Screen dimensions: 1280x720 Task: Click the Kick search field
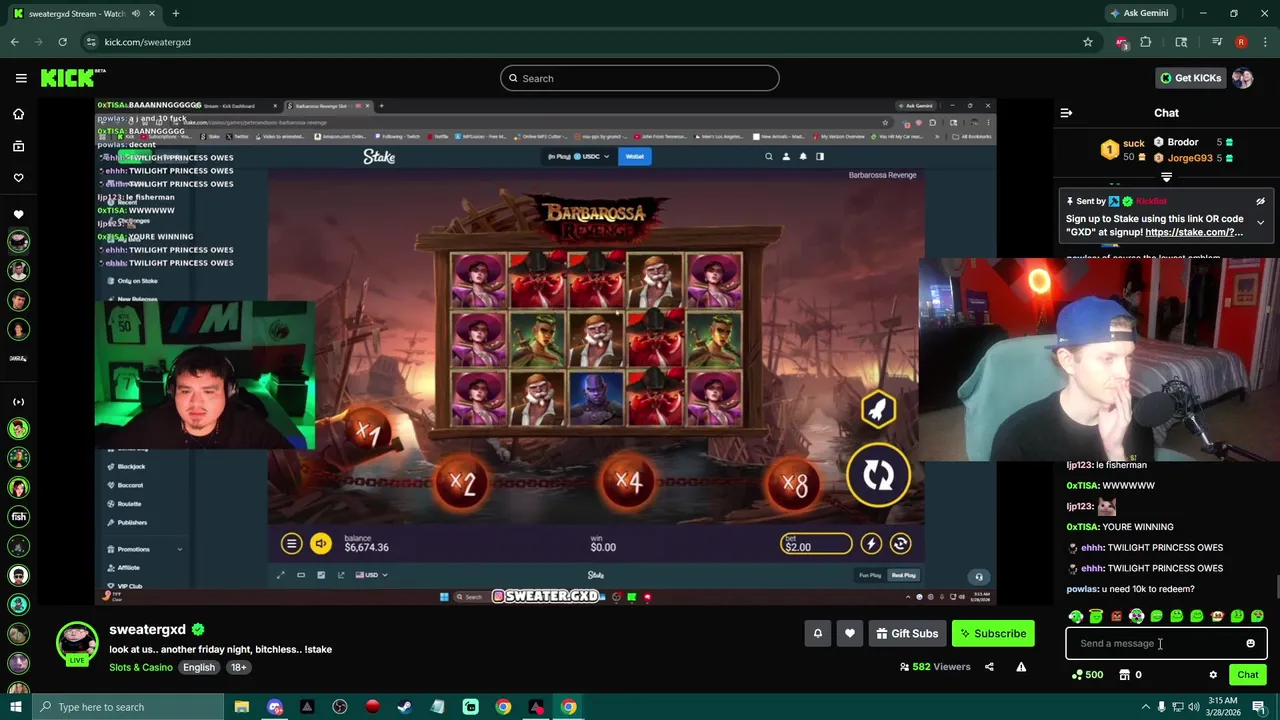point(640,78)
